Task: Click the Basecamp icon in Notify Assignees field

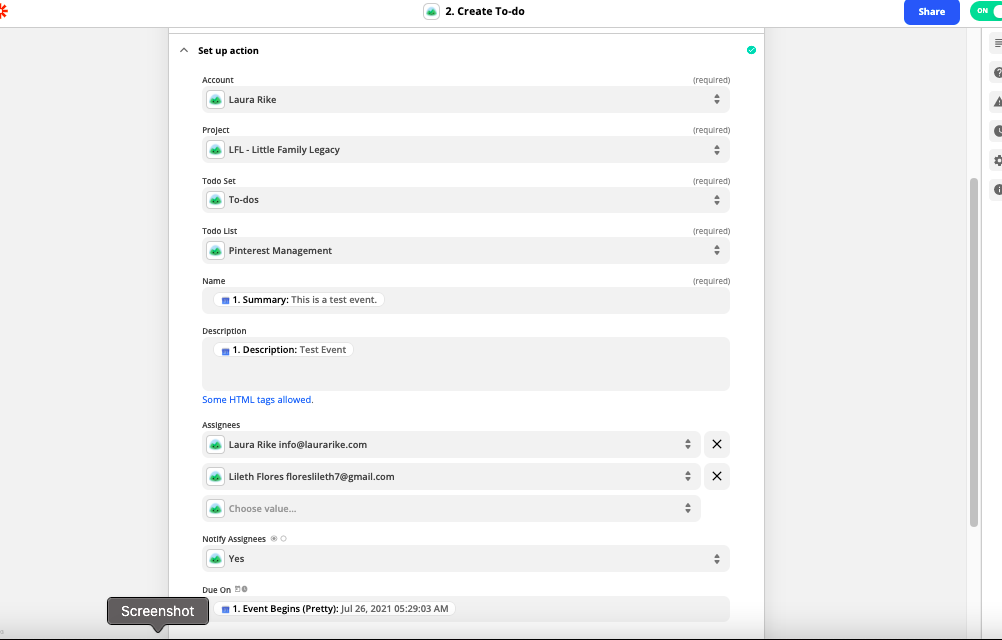Action: (x=215, y=559)
